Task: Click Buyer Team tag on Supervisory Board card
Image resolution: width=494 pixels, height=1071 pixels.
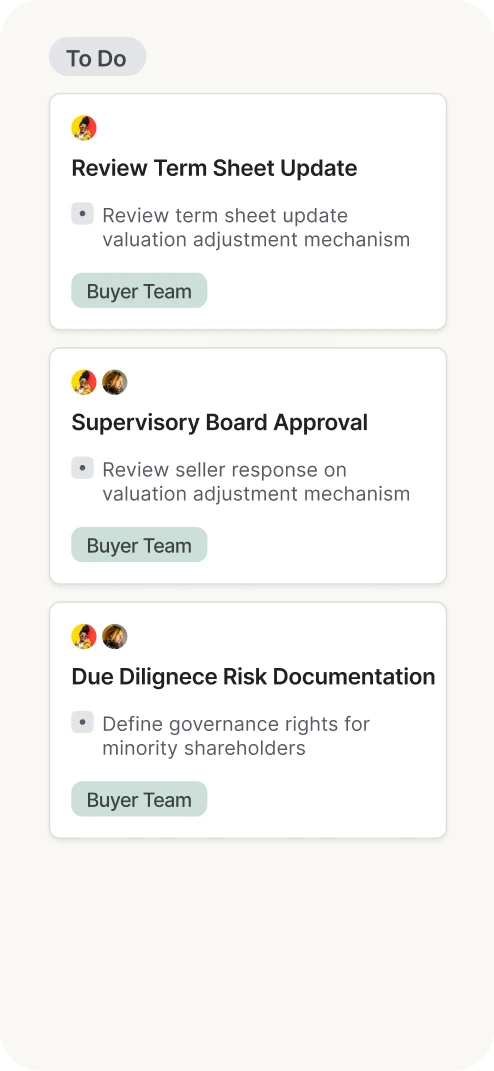Action: (139, 544)
